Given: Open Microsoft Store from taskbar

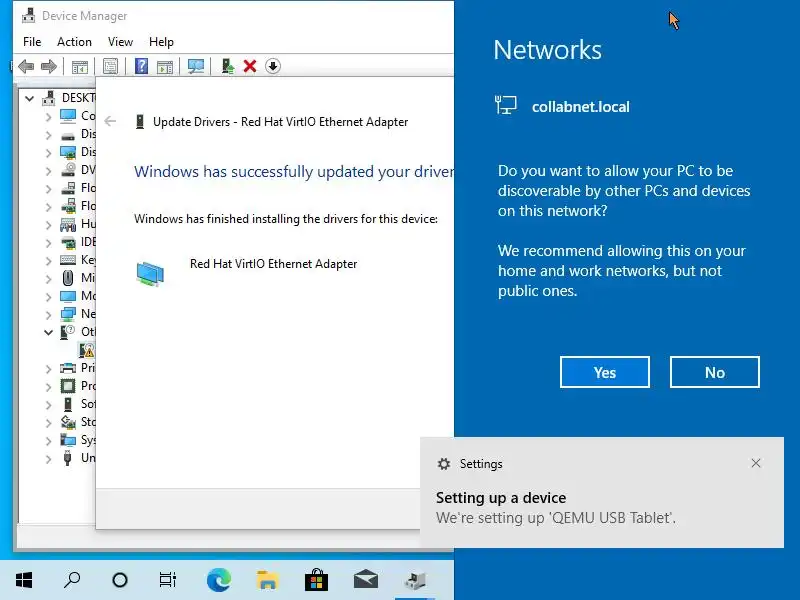Looking at the screenshot, I should 316,580.
